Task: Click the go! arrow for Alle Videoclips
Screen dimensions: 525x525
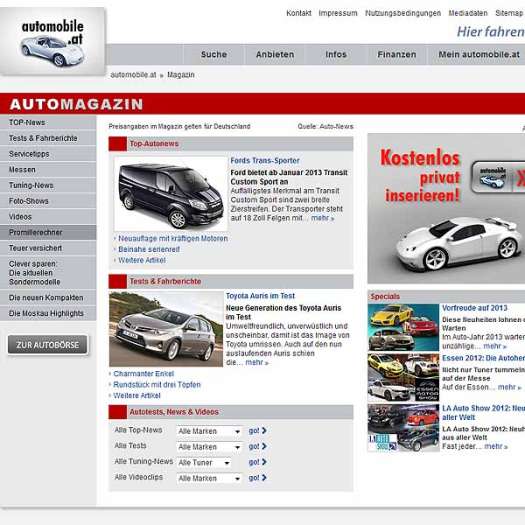Action: point(257,478)
